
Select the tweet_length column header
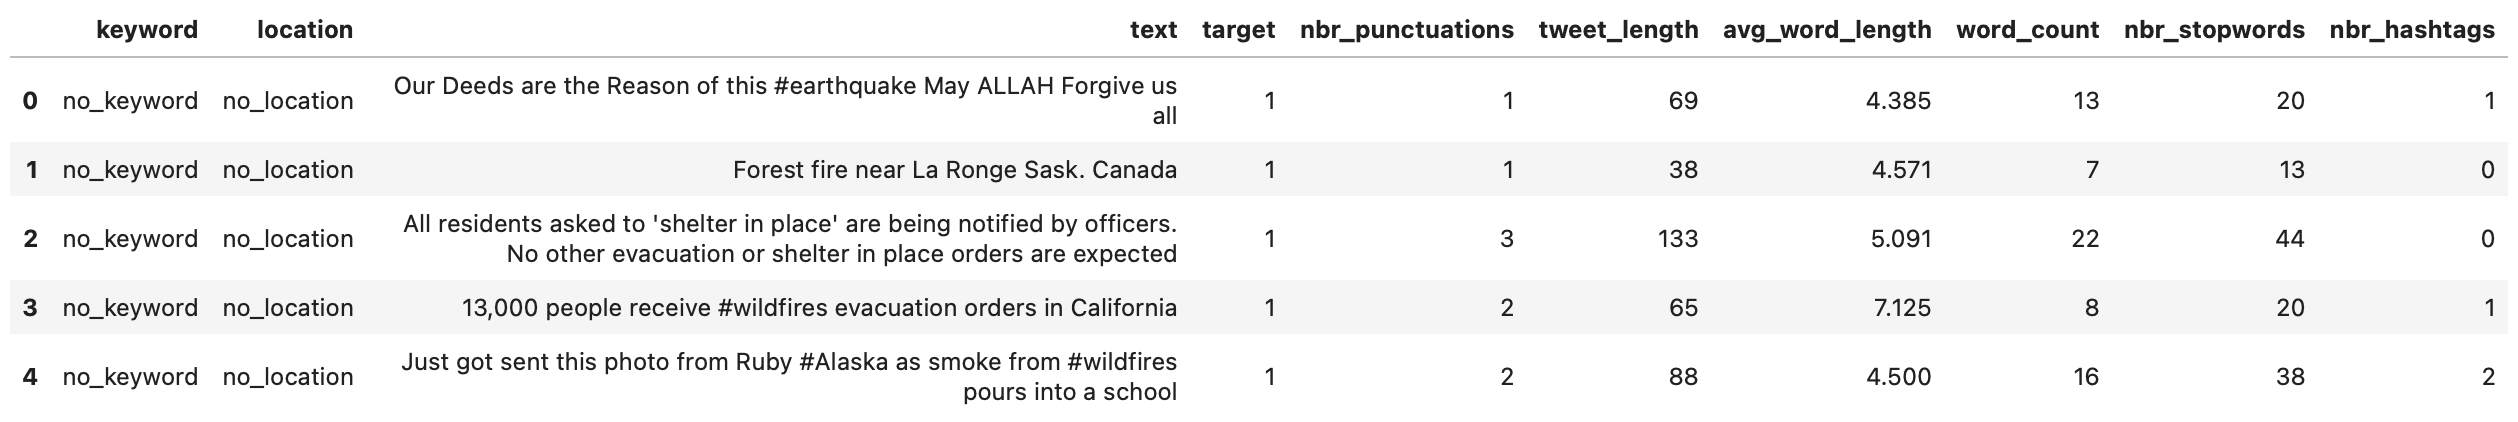pyautogui.click(x=1618, y=30)
